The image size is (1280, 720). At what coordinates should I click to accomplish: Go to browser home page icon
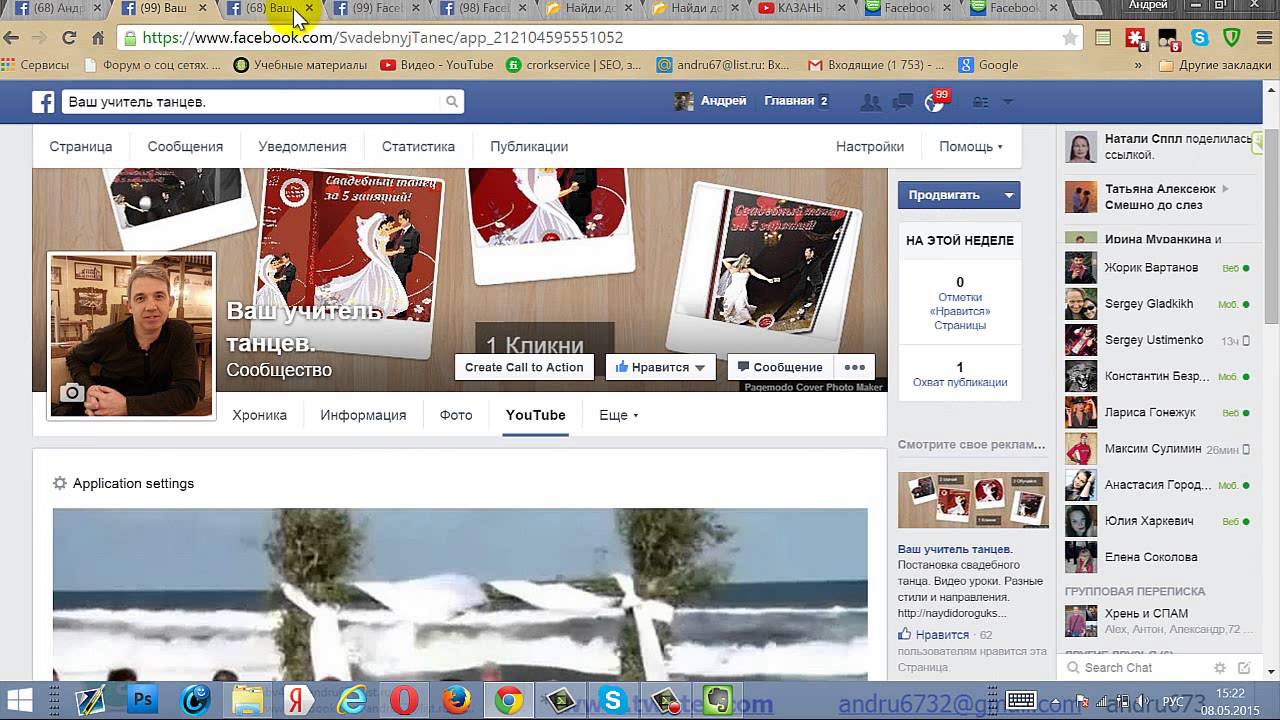(98, 38)
